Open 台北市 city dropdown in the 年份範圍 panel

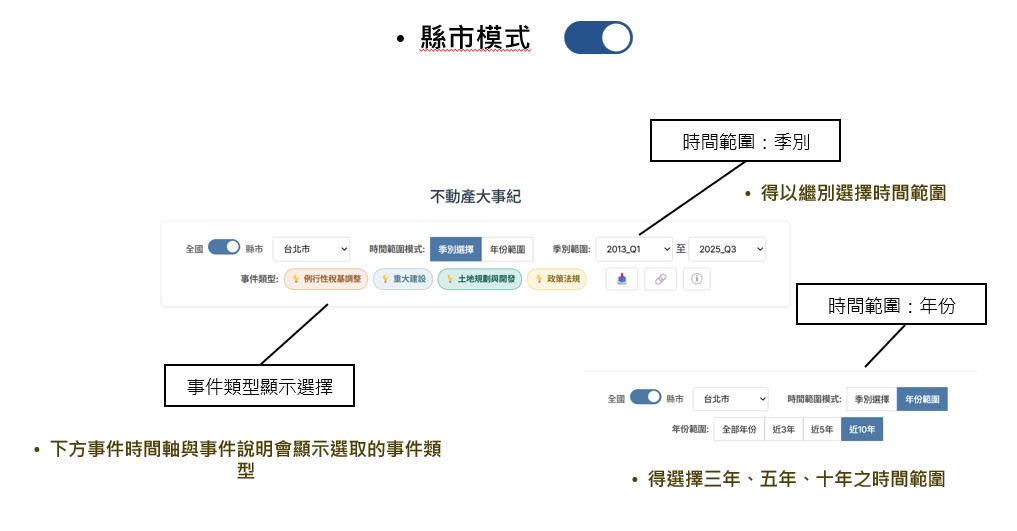730,398
